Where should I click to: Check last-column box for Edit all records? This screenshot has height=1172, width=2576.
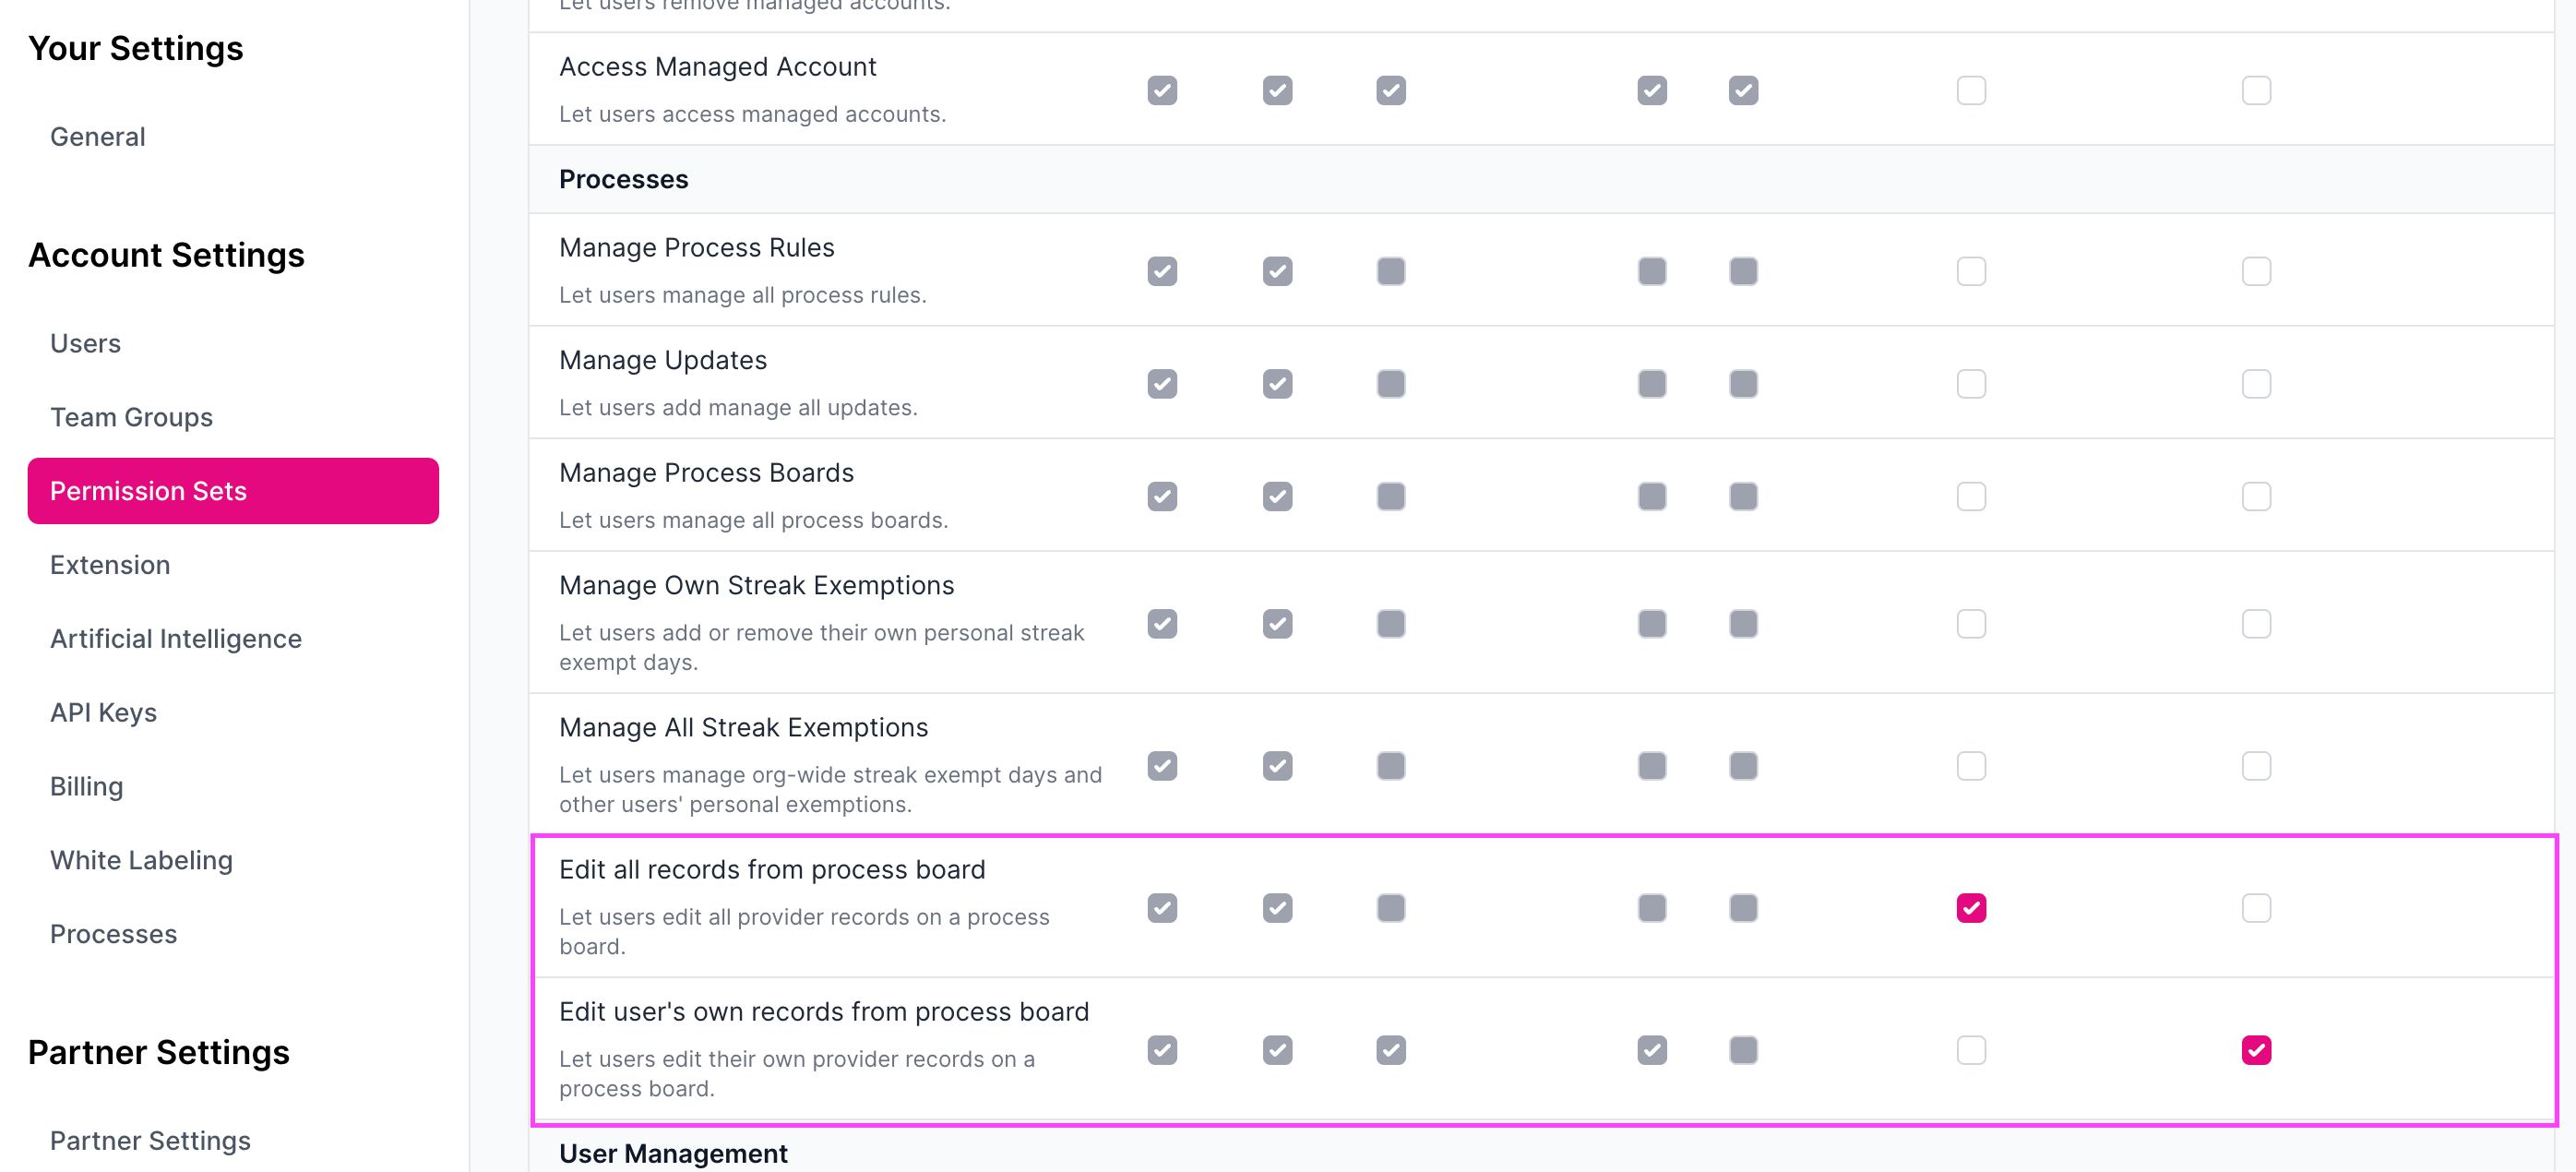tap(2256, 908)
